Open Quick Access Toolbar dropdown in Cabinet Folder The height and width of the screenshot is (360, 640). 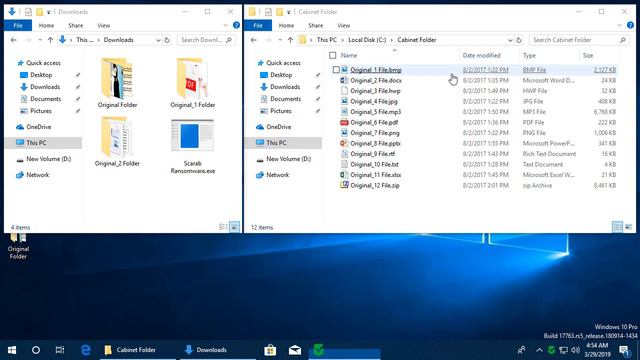pos(289,12)
